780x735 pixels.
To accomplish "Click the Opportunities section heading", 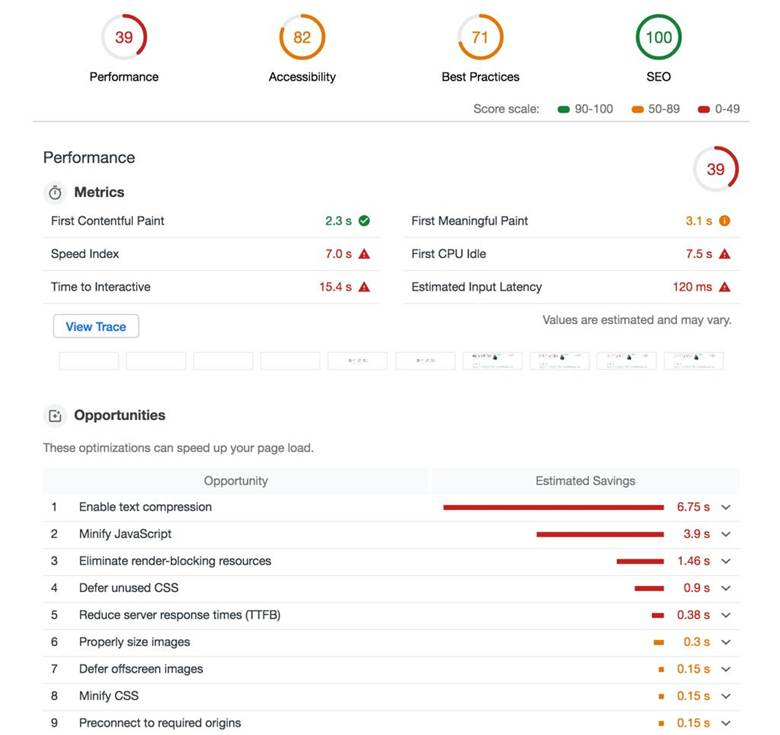I will [x=119, y=416].
